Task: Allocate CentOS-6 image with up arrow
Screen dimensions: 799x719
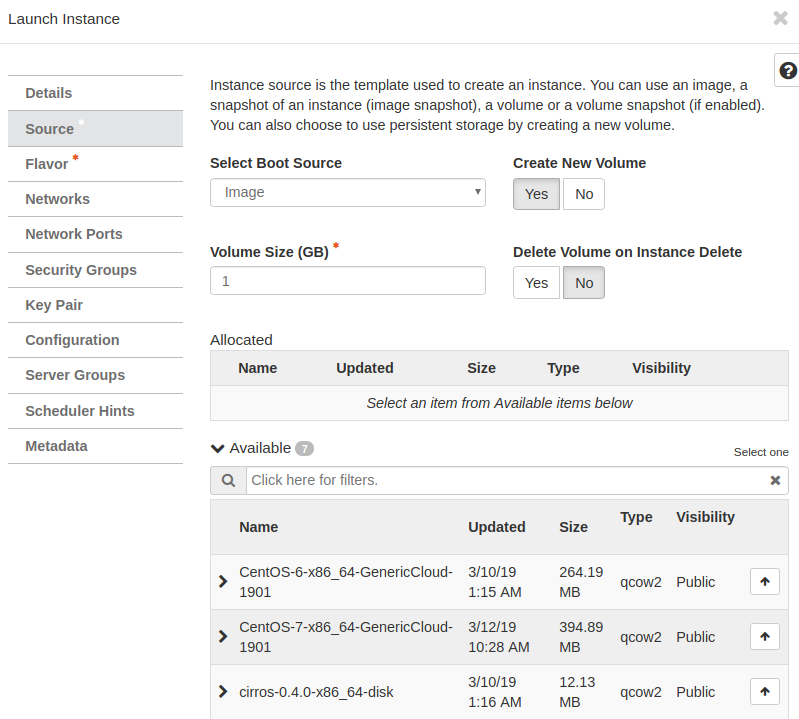Action: (x=764, y=582)
